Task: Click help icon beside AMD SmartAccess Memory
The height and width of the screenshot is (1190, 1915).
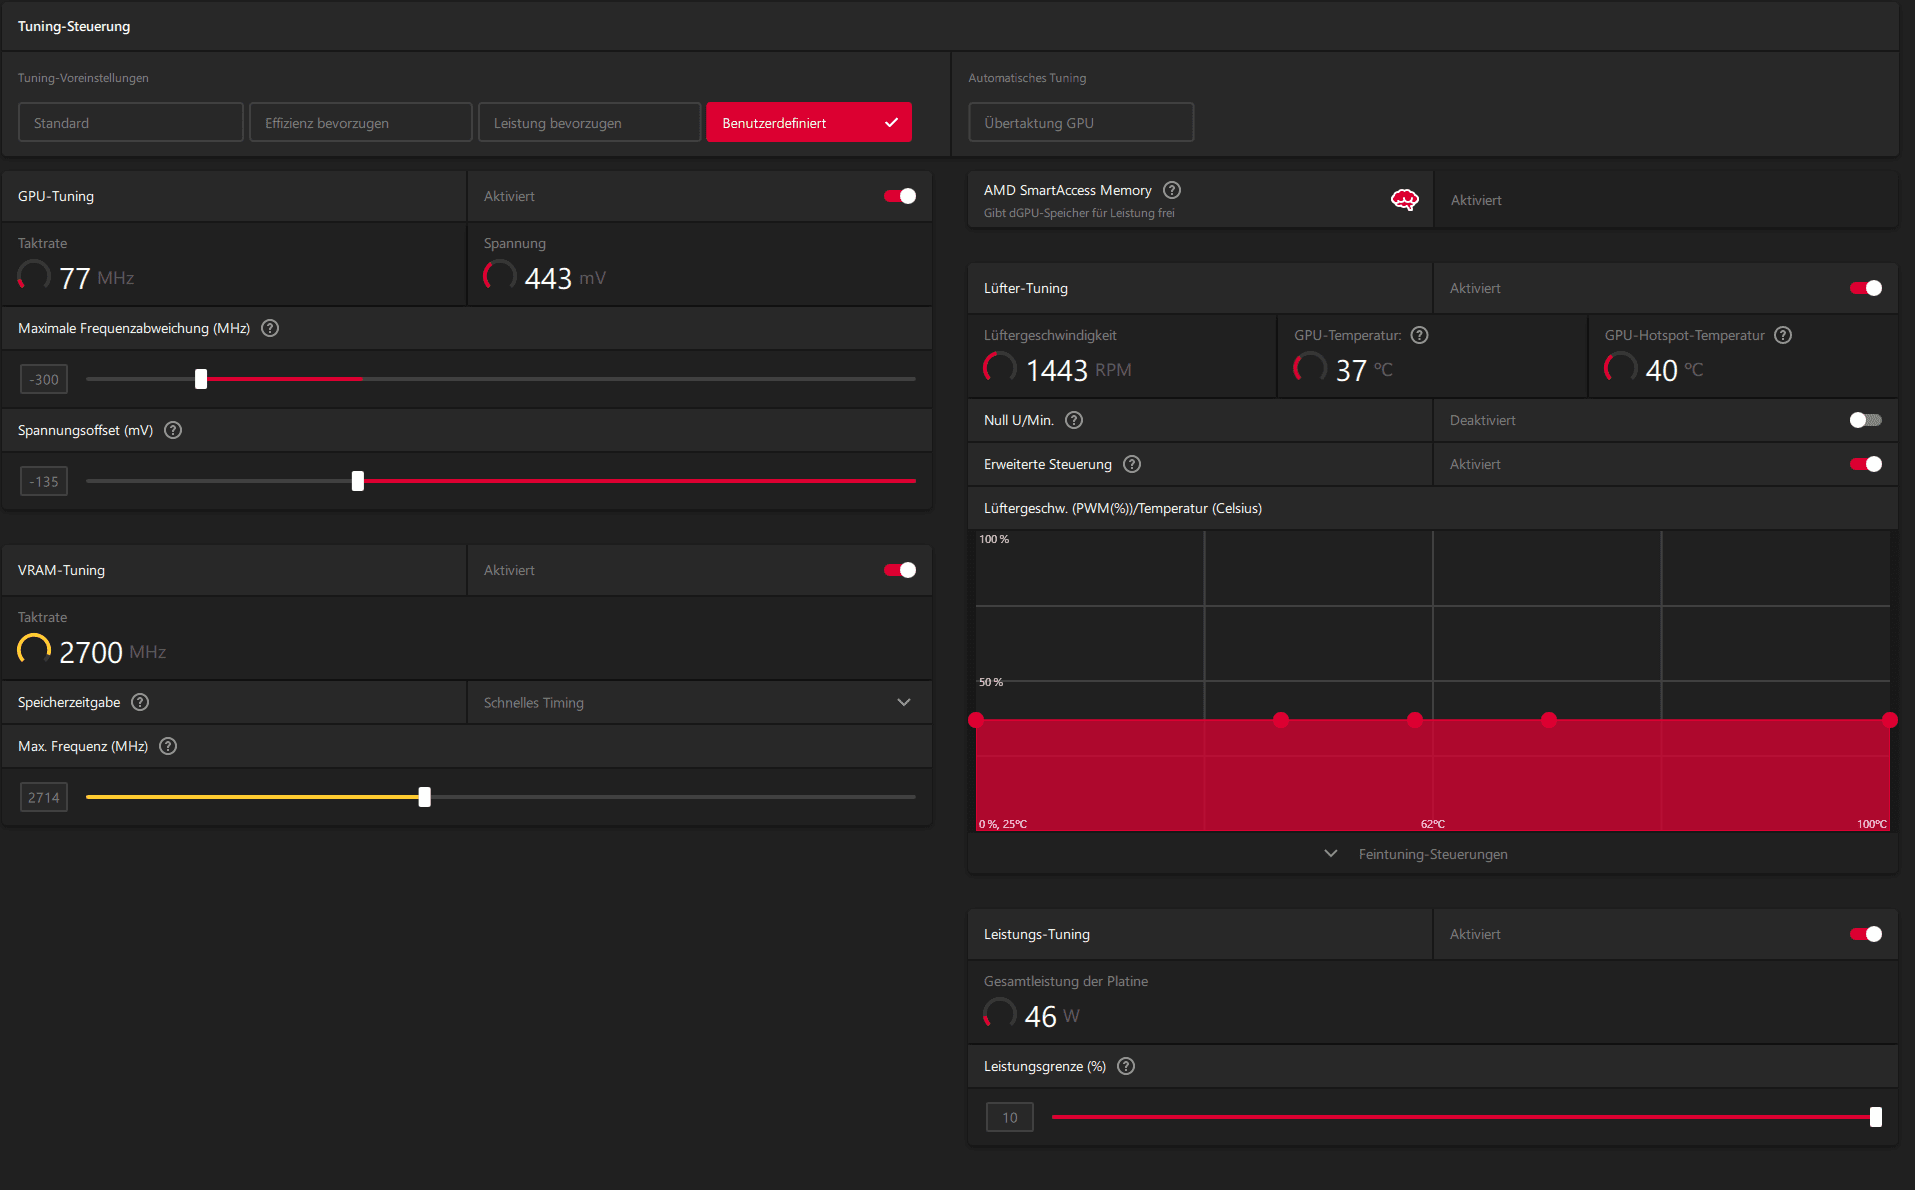Action: 1172,190
